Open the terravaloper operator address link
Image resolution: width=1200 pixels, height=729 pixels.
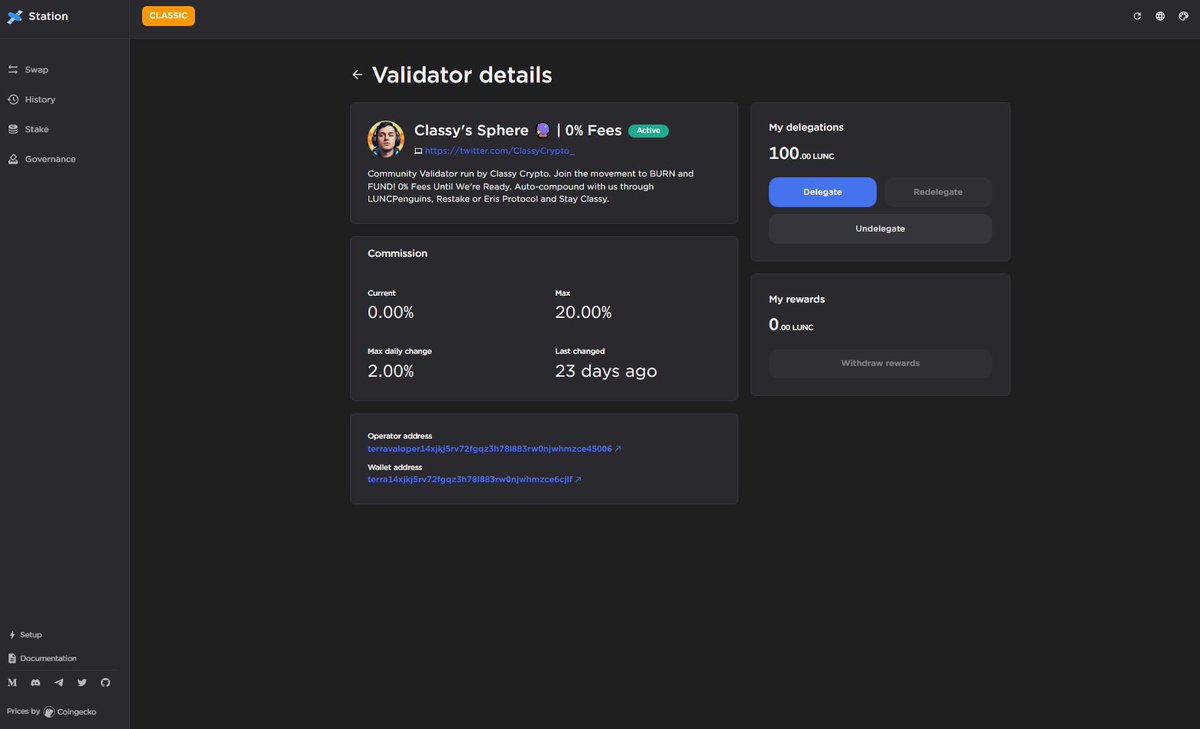[x=494, y=449]
